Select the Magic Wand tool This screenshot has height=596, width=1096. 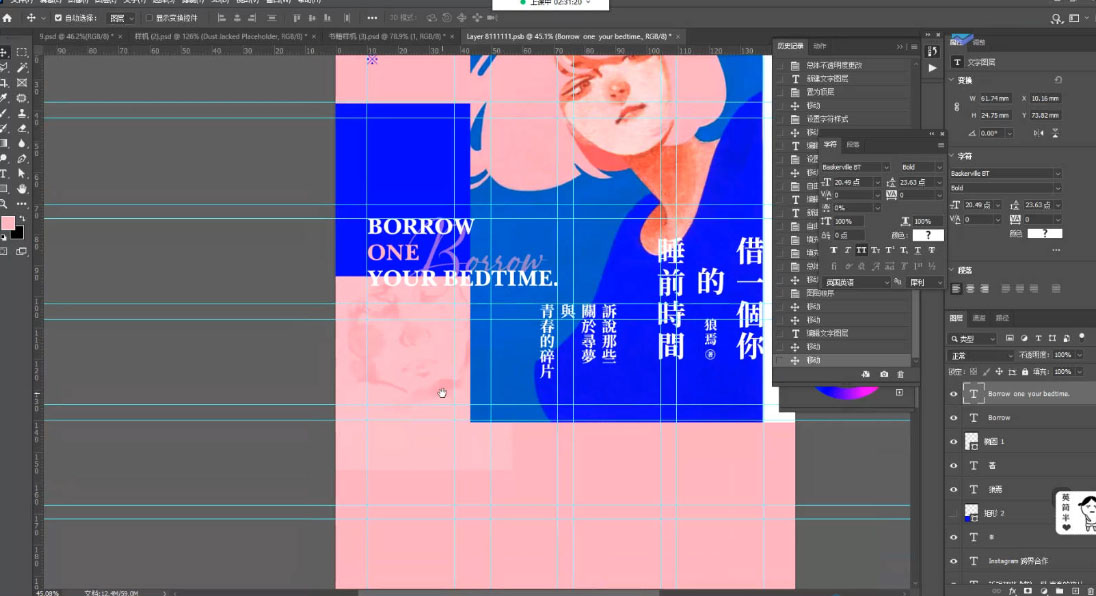pos(22,68)
